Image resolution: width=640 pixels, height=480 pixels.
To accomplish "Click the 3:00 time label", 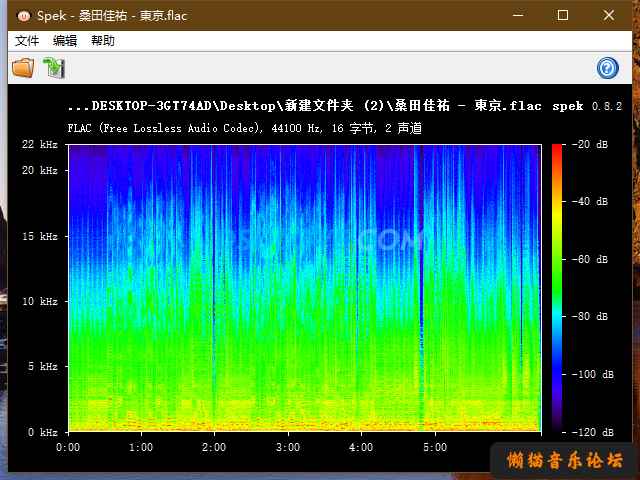I will pyautogui.click(x=288, y=447).
